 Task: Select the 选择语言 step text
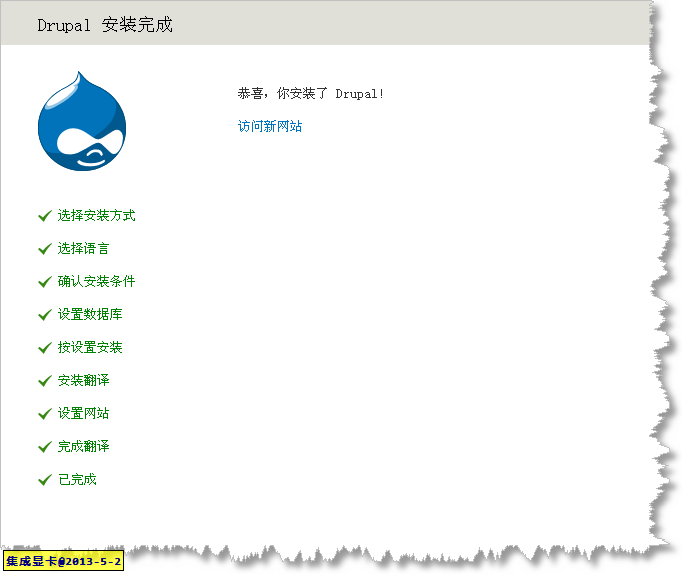point(83,248)
